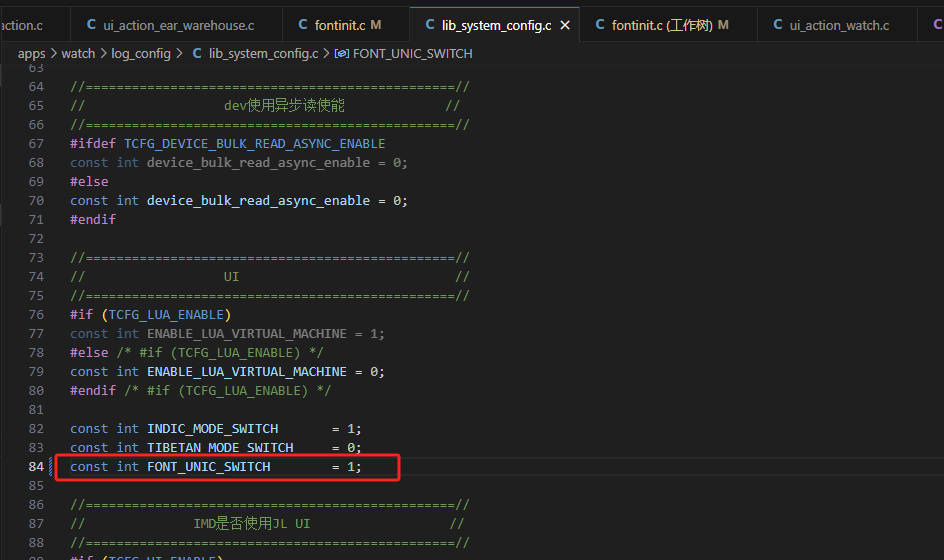Viewport: 944px width, 560px height.
Task: Click device_bulk_read_async_enable on line 70
Action: tap(258, 201)
